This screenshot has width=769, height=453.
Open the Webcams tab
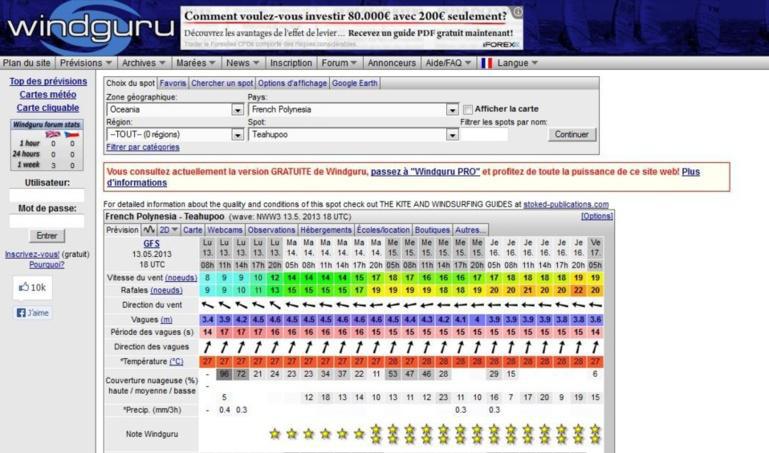click(225, 229)
